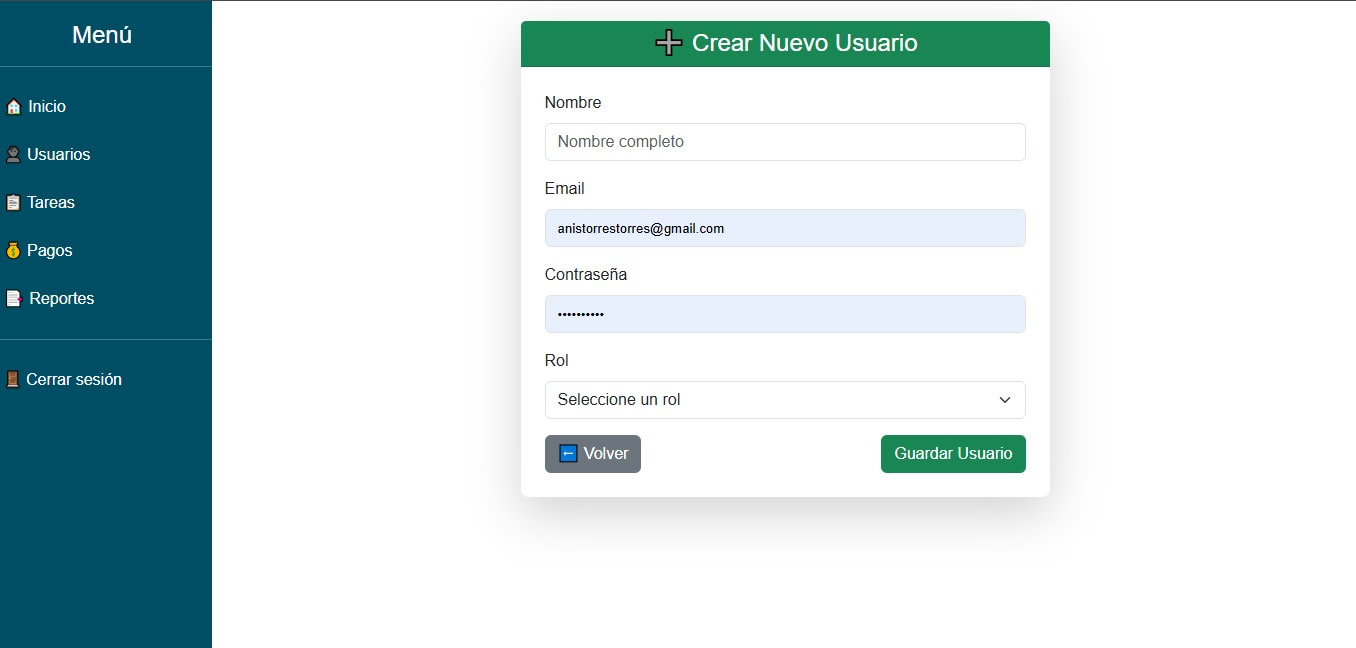Click the house icon beside Inicio
The image size is (1356, 648).
click(13, 107)
